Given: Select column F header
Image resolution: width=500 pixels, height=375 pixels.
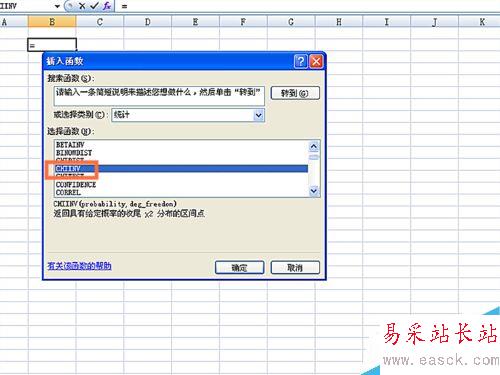Looking at the screenshot, I should click(243, 22).
